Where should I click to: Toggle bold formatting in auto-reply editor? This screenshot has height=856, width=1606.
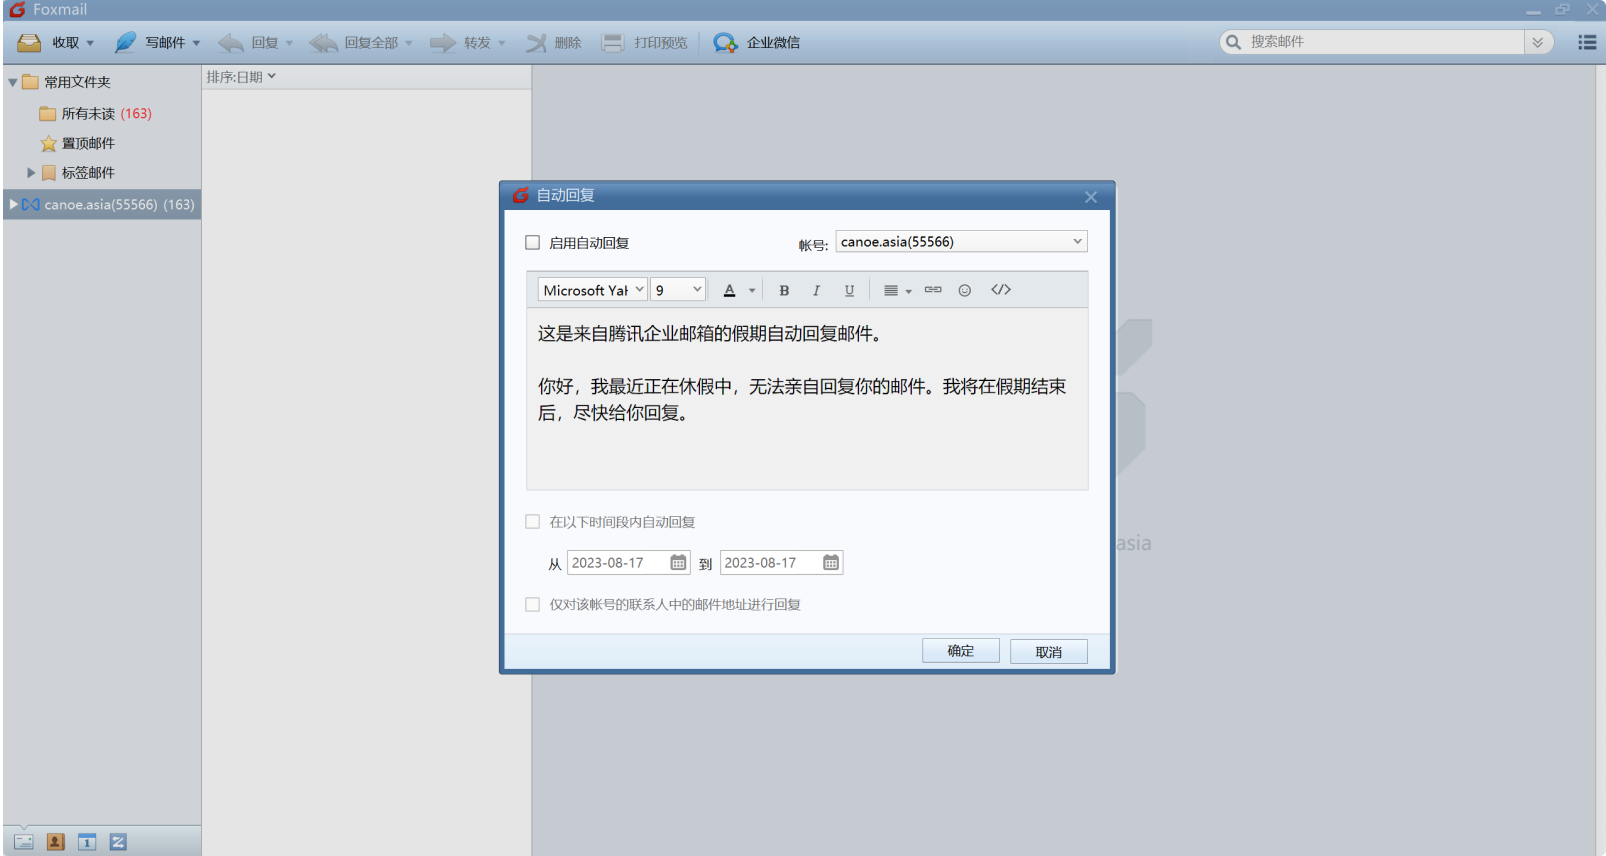(784, 290)
